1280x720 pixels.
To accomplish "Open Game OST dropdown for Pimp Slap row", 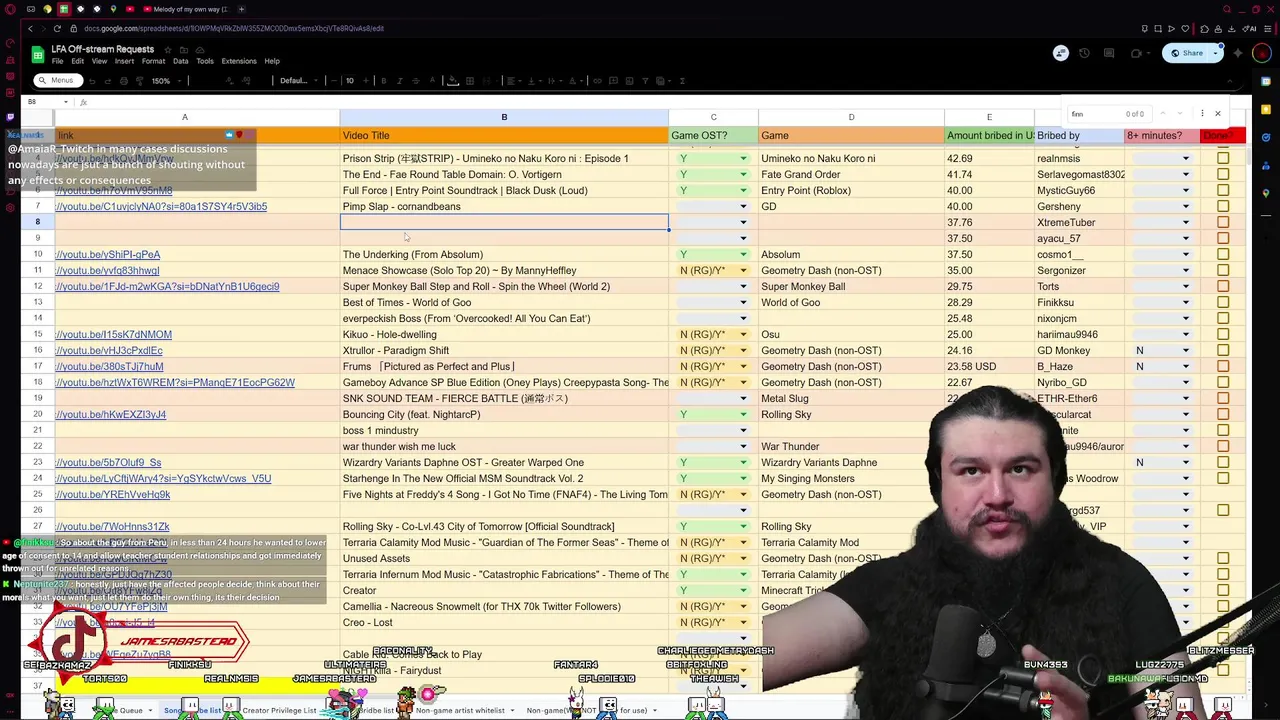I will 743,206.
